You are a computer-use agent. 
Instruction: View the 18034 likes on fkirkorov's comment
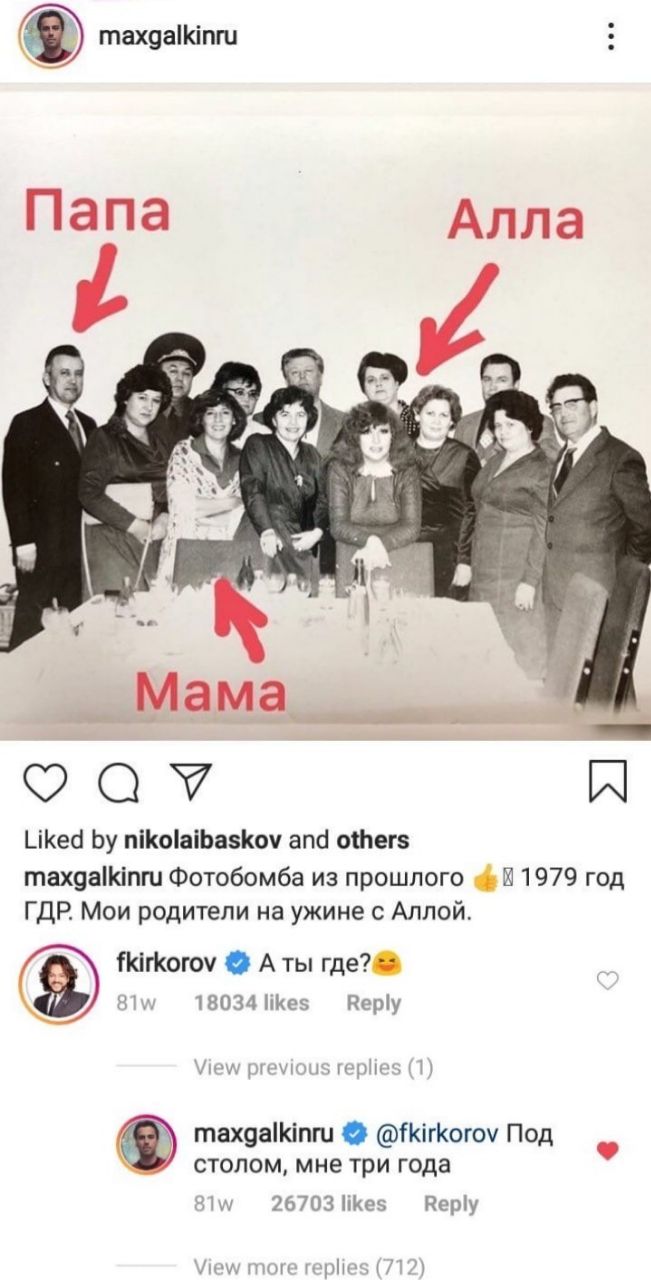click(x=250, y=1003)
